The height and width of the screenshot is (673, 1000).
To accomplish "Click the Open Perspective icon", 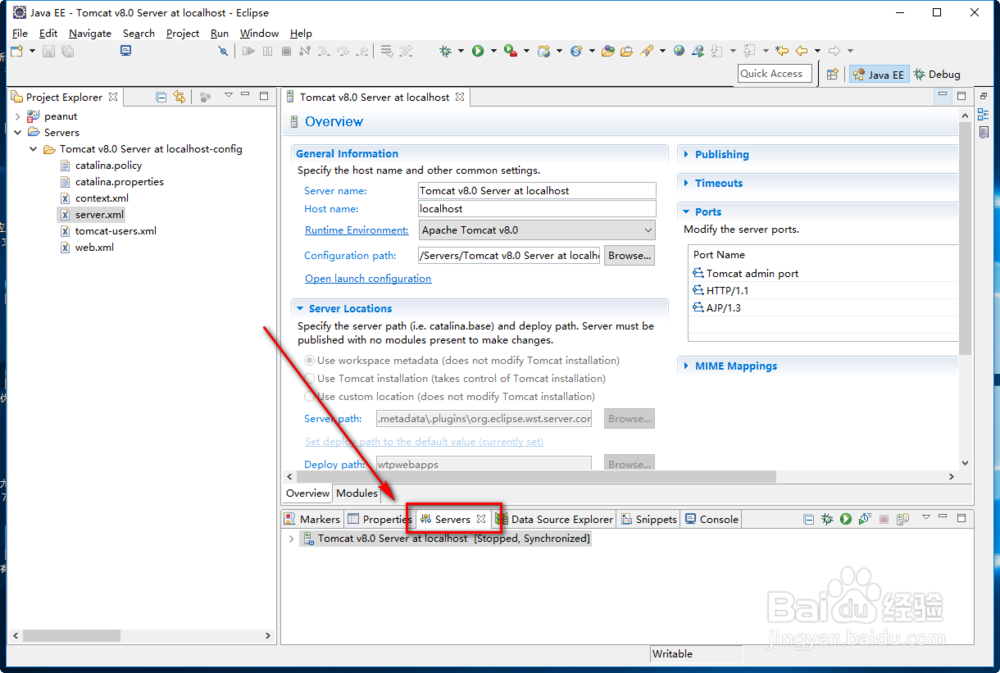I will (832, 74).
